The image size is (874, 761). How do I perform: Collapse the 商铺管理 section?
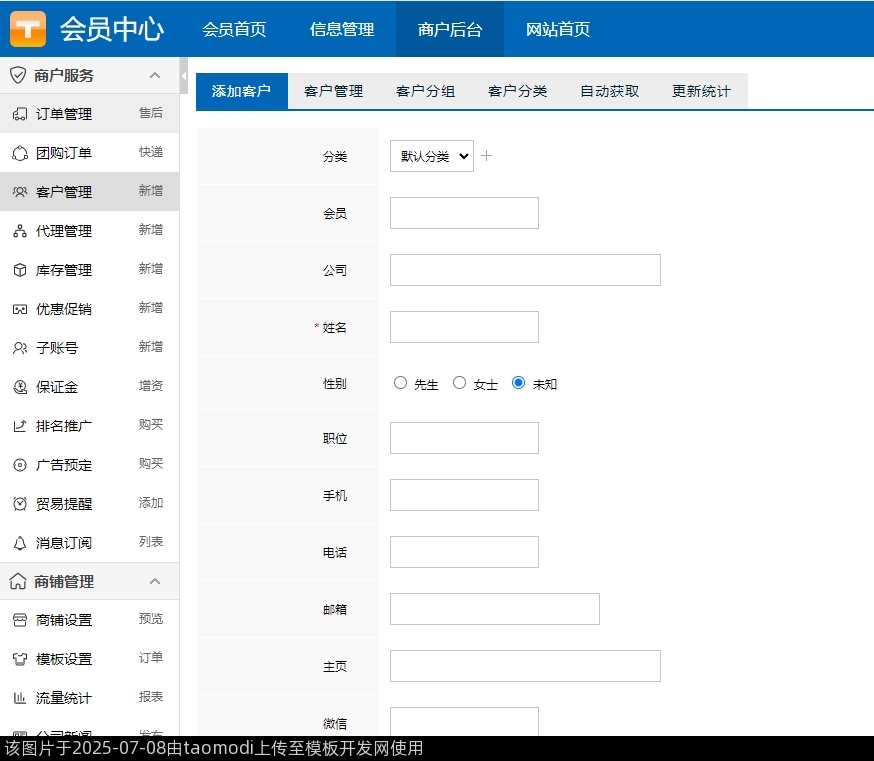tap(155, 581)
